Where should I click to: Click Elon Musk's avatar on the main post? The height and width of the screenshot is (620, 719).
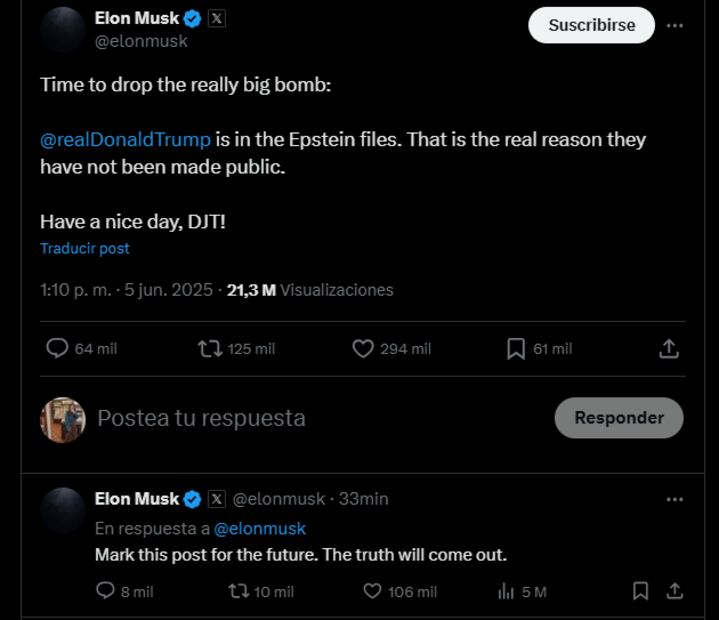tap(62, 29)
